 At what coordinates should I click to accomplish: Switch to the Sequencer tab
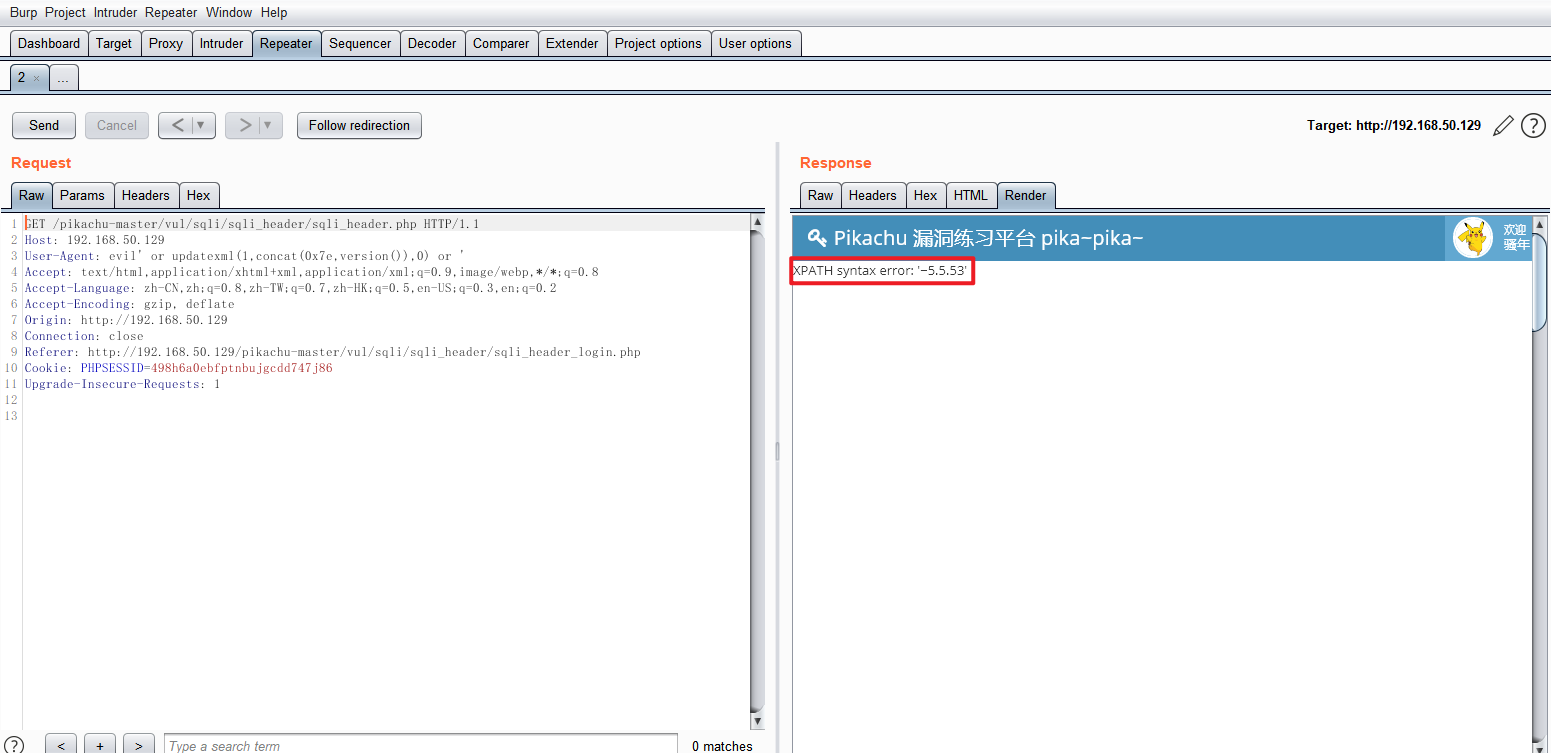click(360, 44)
